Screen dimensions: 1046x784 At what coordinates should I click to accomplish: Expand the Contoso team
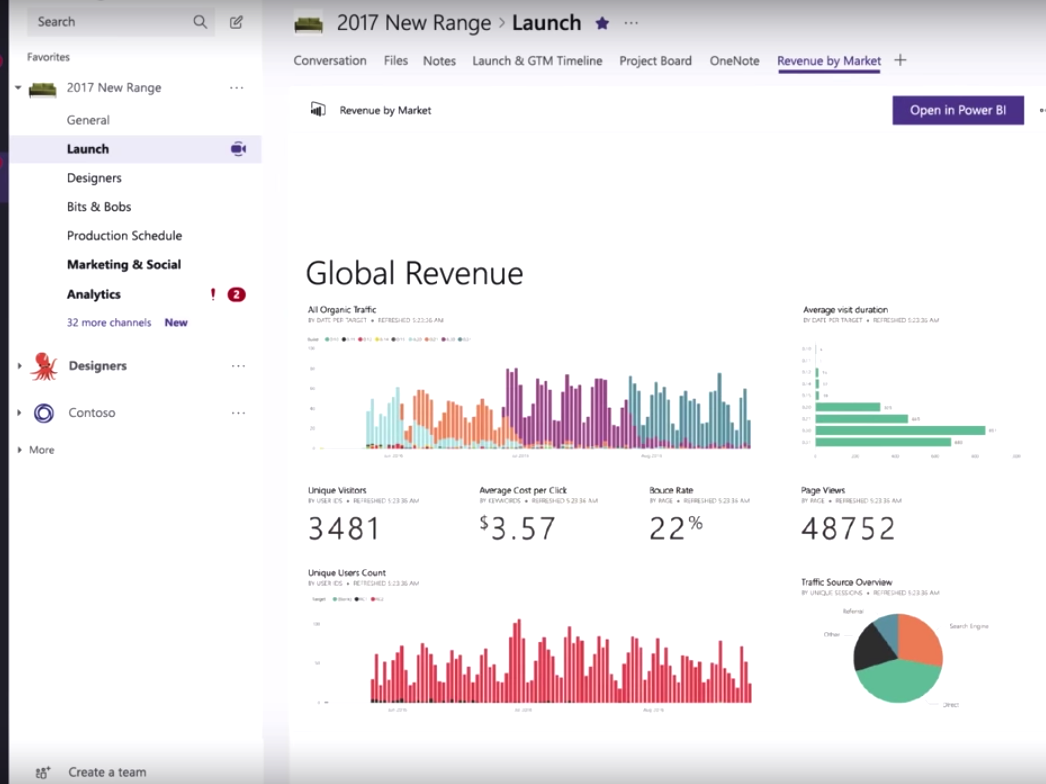coord(19,413)
